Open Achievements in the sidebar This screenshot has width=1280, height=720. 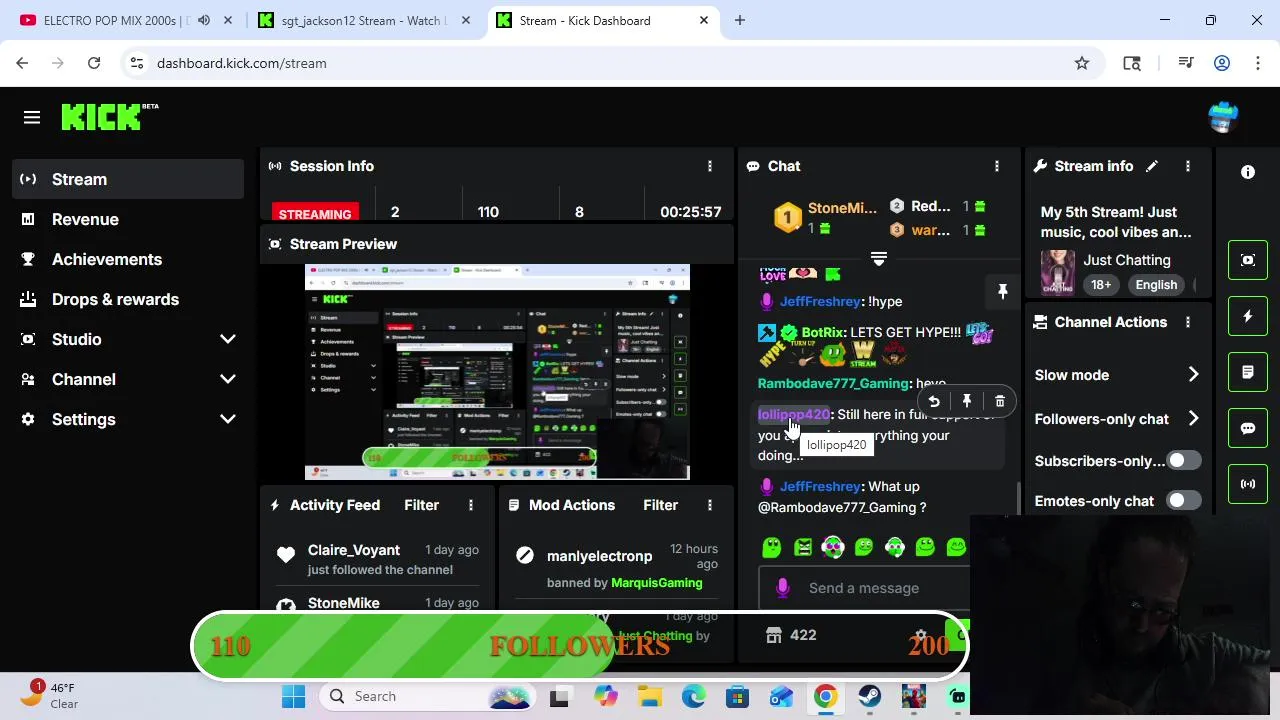pyautogui.click(x=128, y=259)
